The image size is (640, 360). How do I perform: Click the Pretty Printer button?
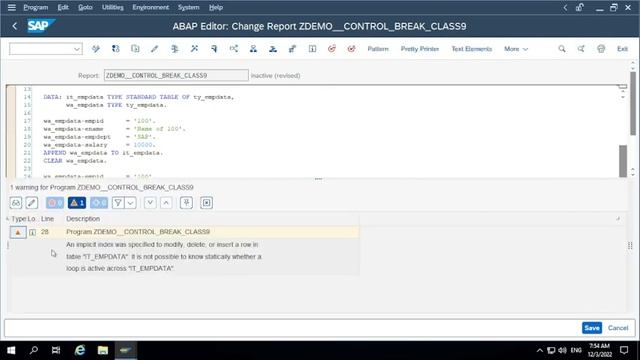coord(420,49)
